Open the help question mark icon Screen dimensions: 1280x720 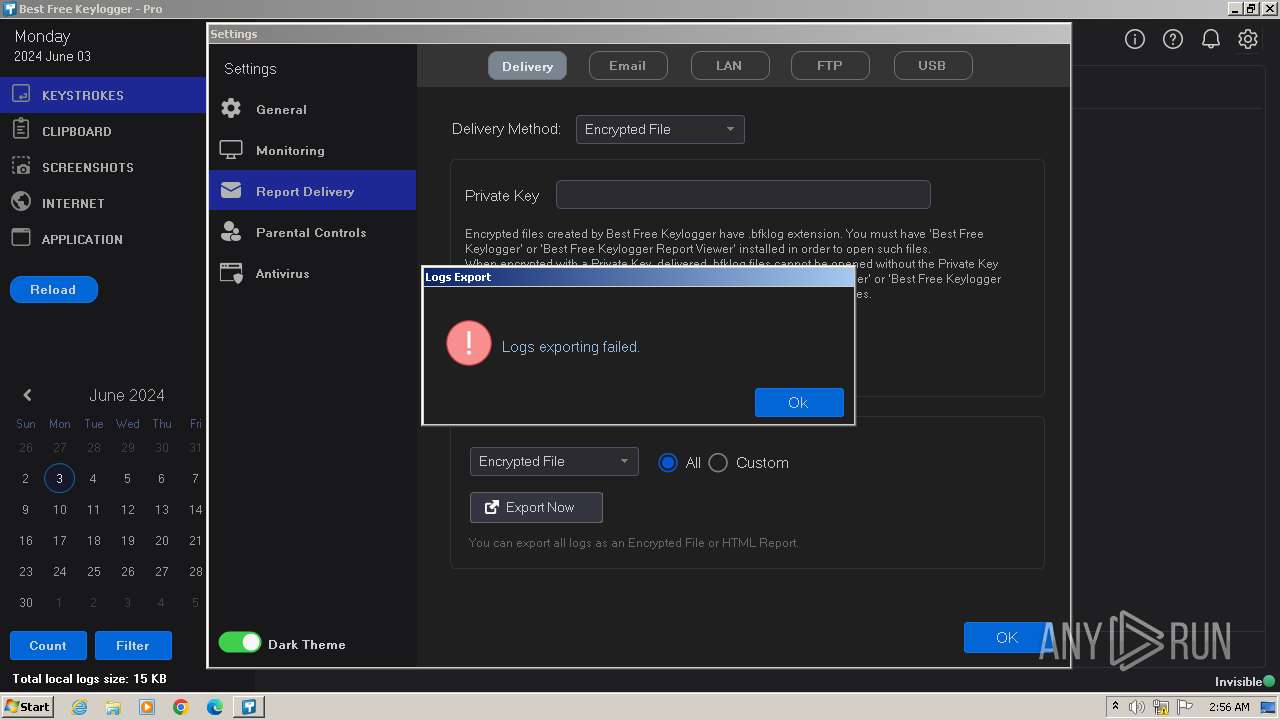click(1173, 39)
